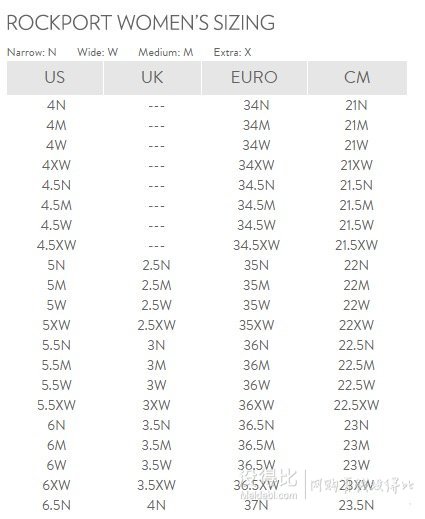Click the UK size 2.5N cell
Screen dimensions: 425x519
coord(156,265)
